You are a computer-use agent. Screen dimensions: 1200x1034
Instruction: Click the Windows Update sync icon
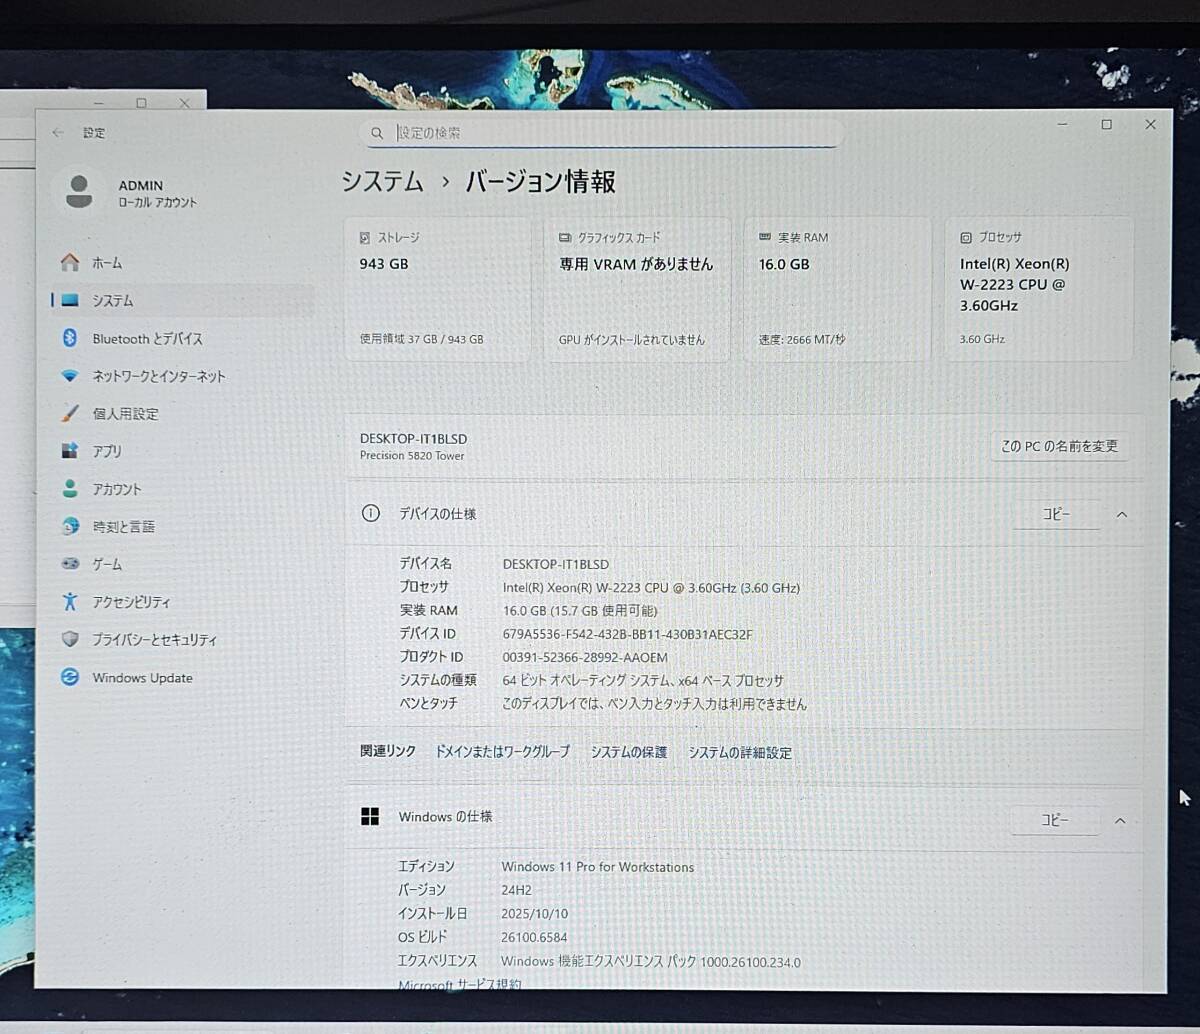tap(69, 677)
